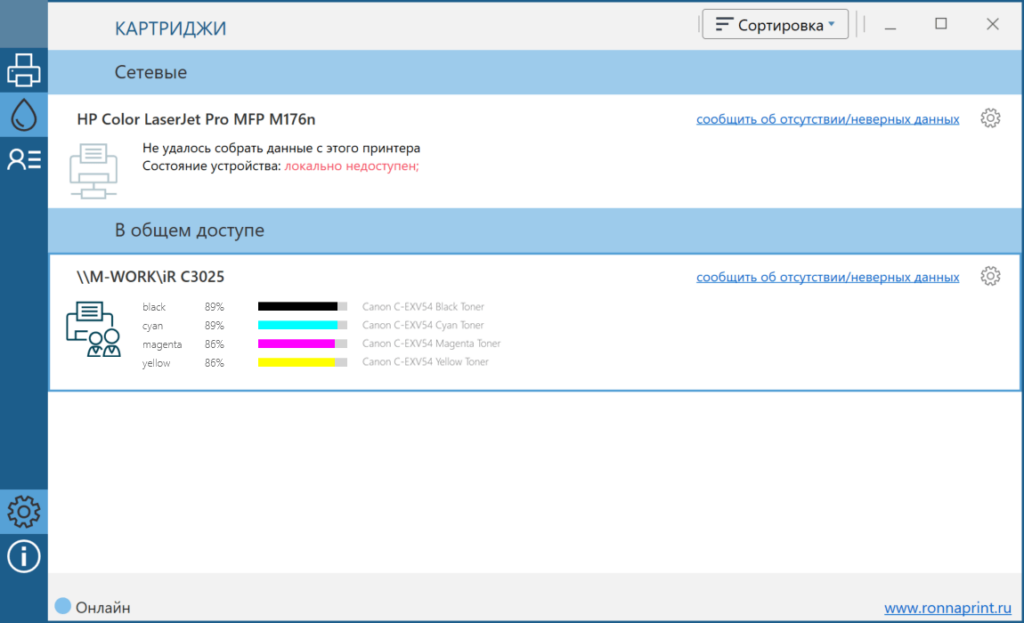Click the yellow toner level bar
This screenshot has width=1024, height=623.
point(302,363)
